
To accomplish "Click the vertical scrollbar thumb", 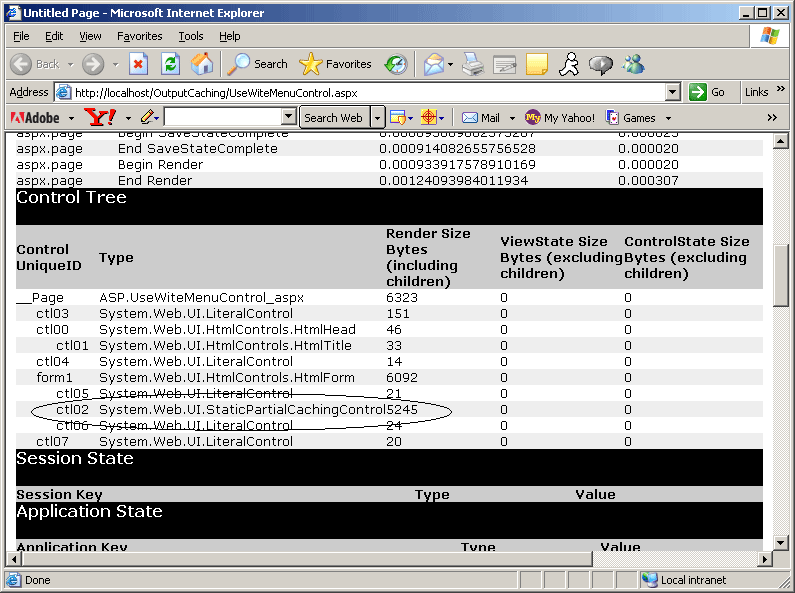I will click(782, 273).
